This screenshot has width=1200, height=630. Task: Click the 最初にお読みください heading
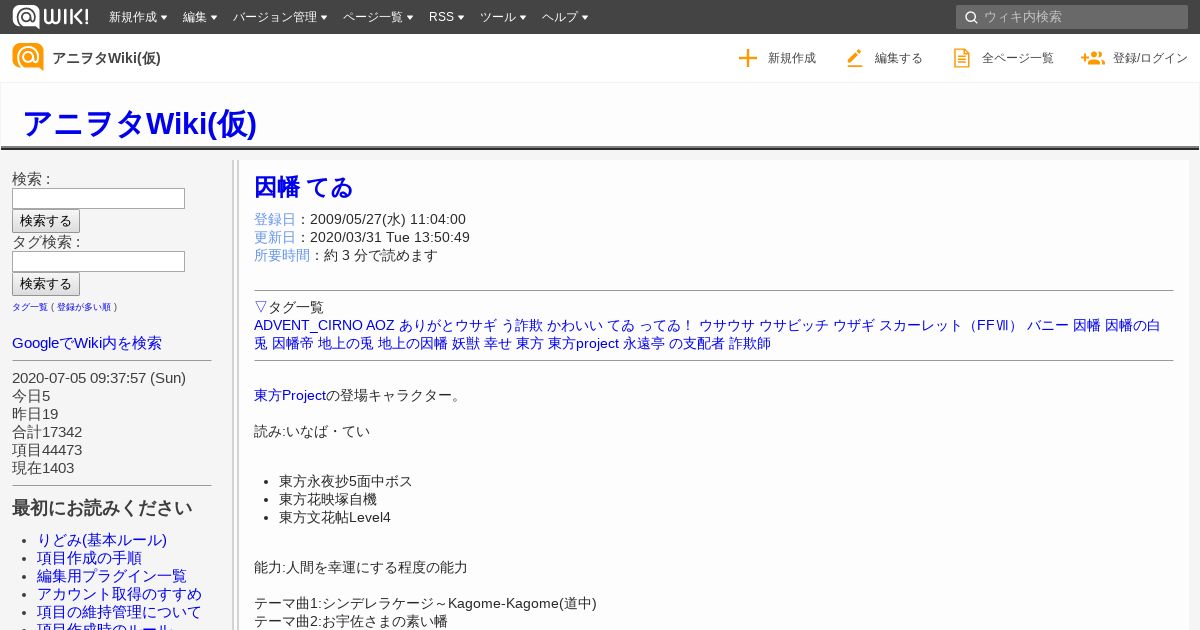tap(102, 508)
